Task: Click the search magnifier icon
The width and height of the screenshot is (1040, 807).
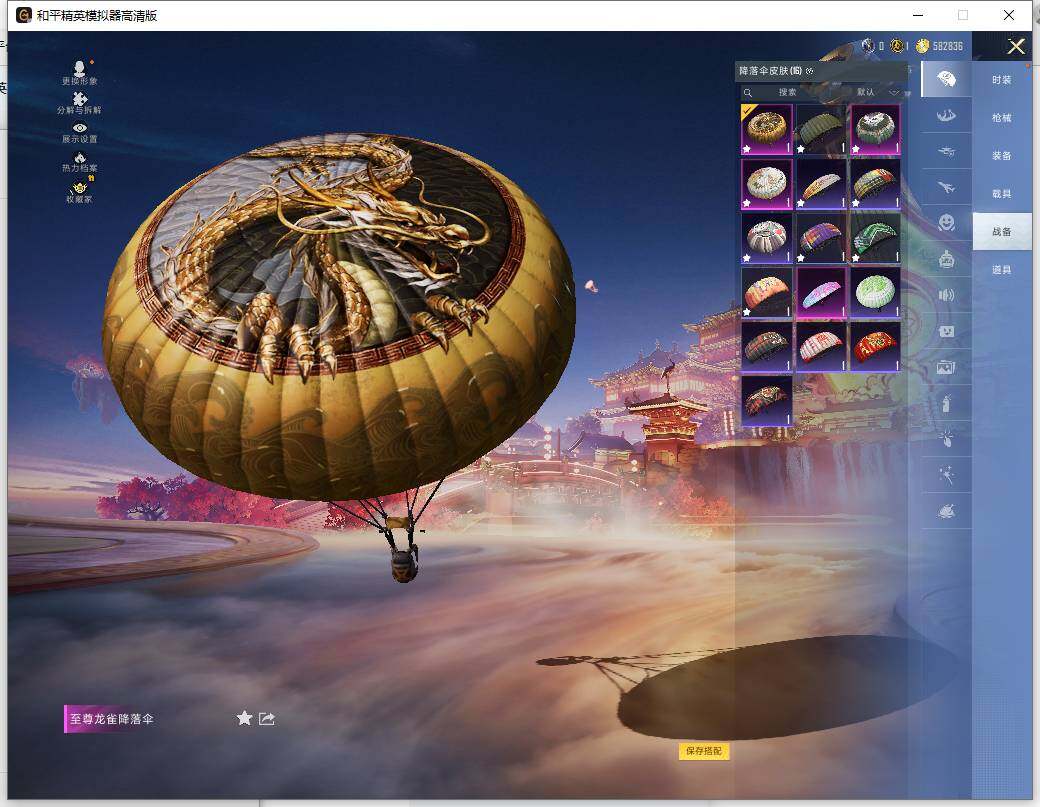Action: 748,92
